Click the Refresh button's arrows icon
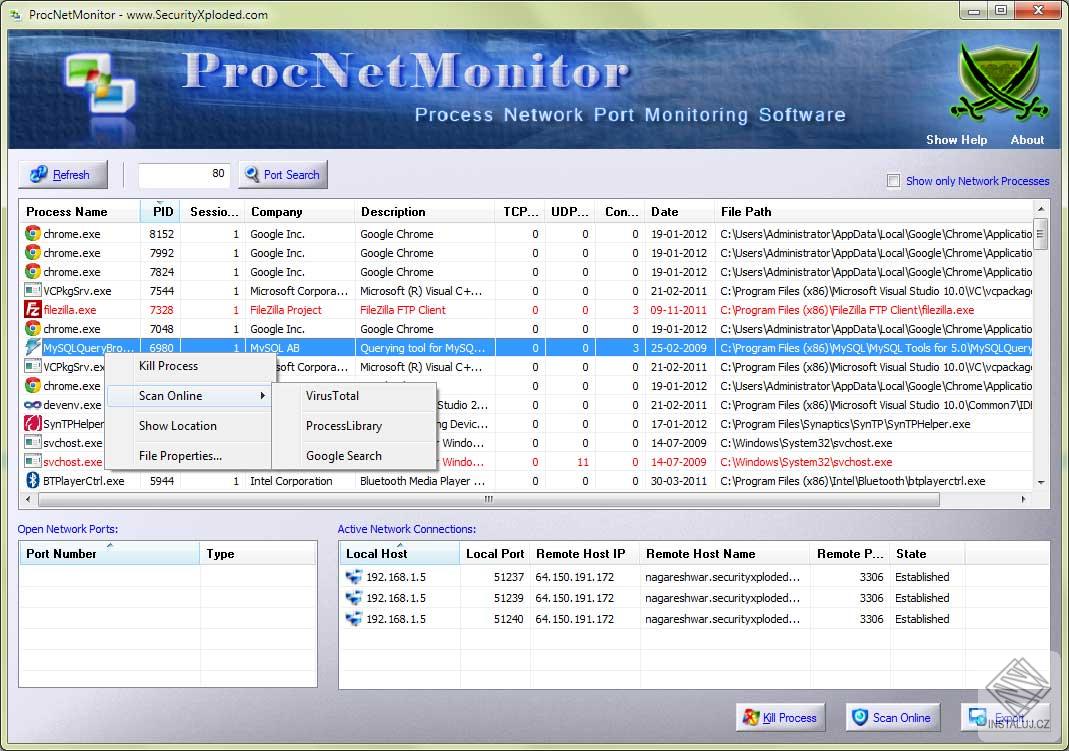The width and height of the screenshot is (1069, 751). pyautogui.click(x=38, y=174)
